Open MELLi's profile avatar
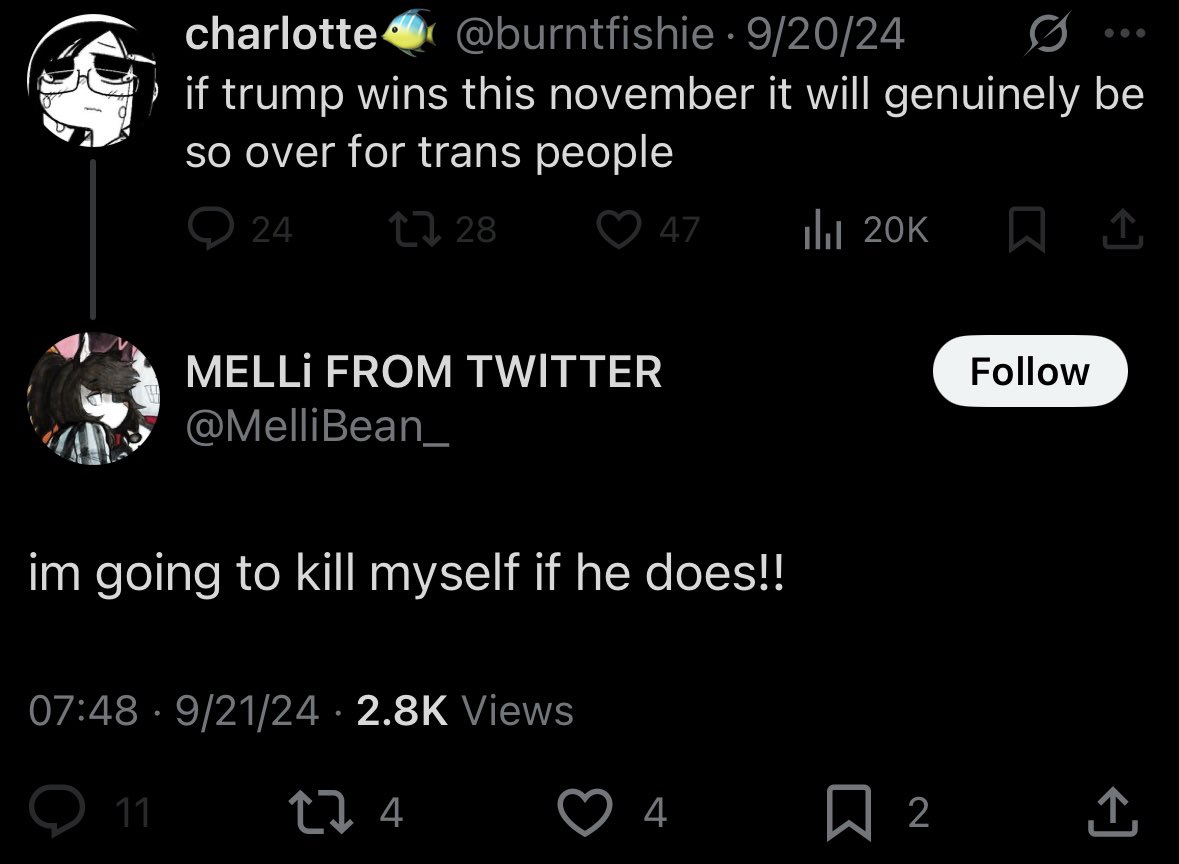The image size is (1179, 864). coord(93,399)
